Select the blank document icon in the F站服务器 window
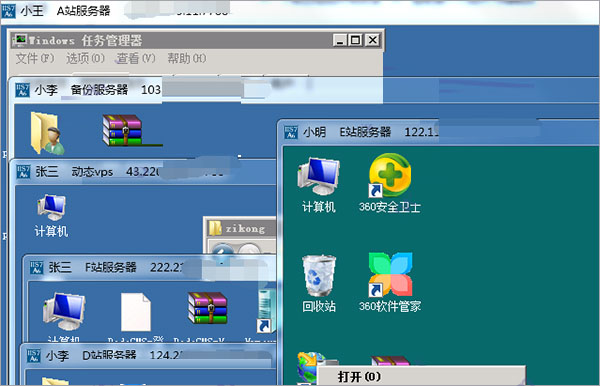 [x=136, y=312]
